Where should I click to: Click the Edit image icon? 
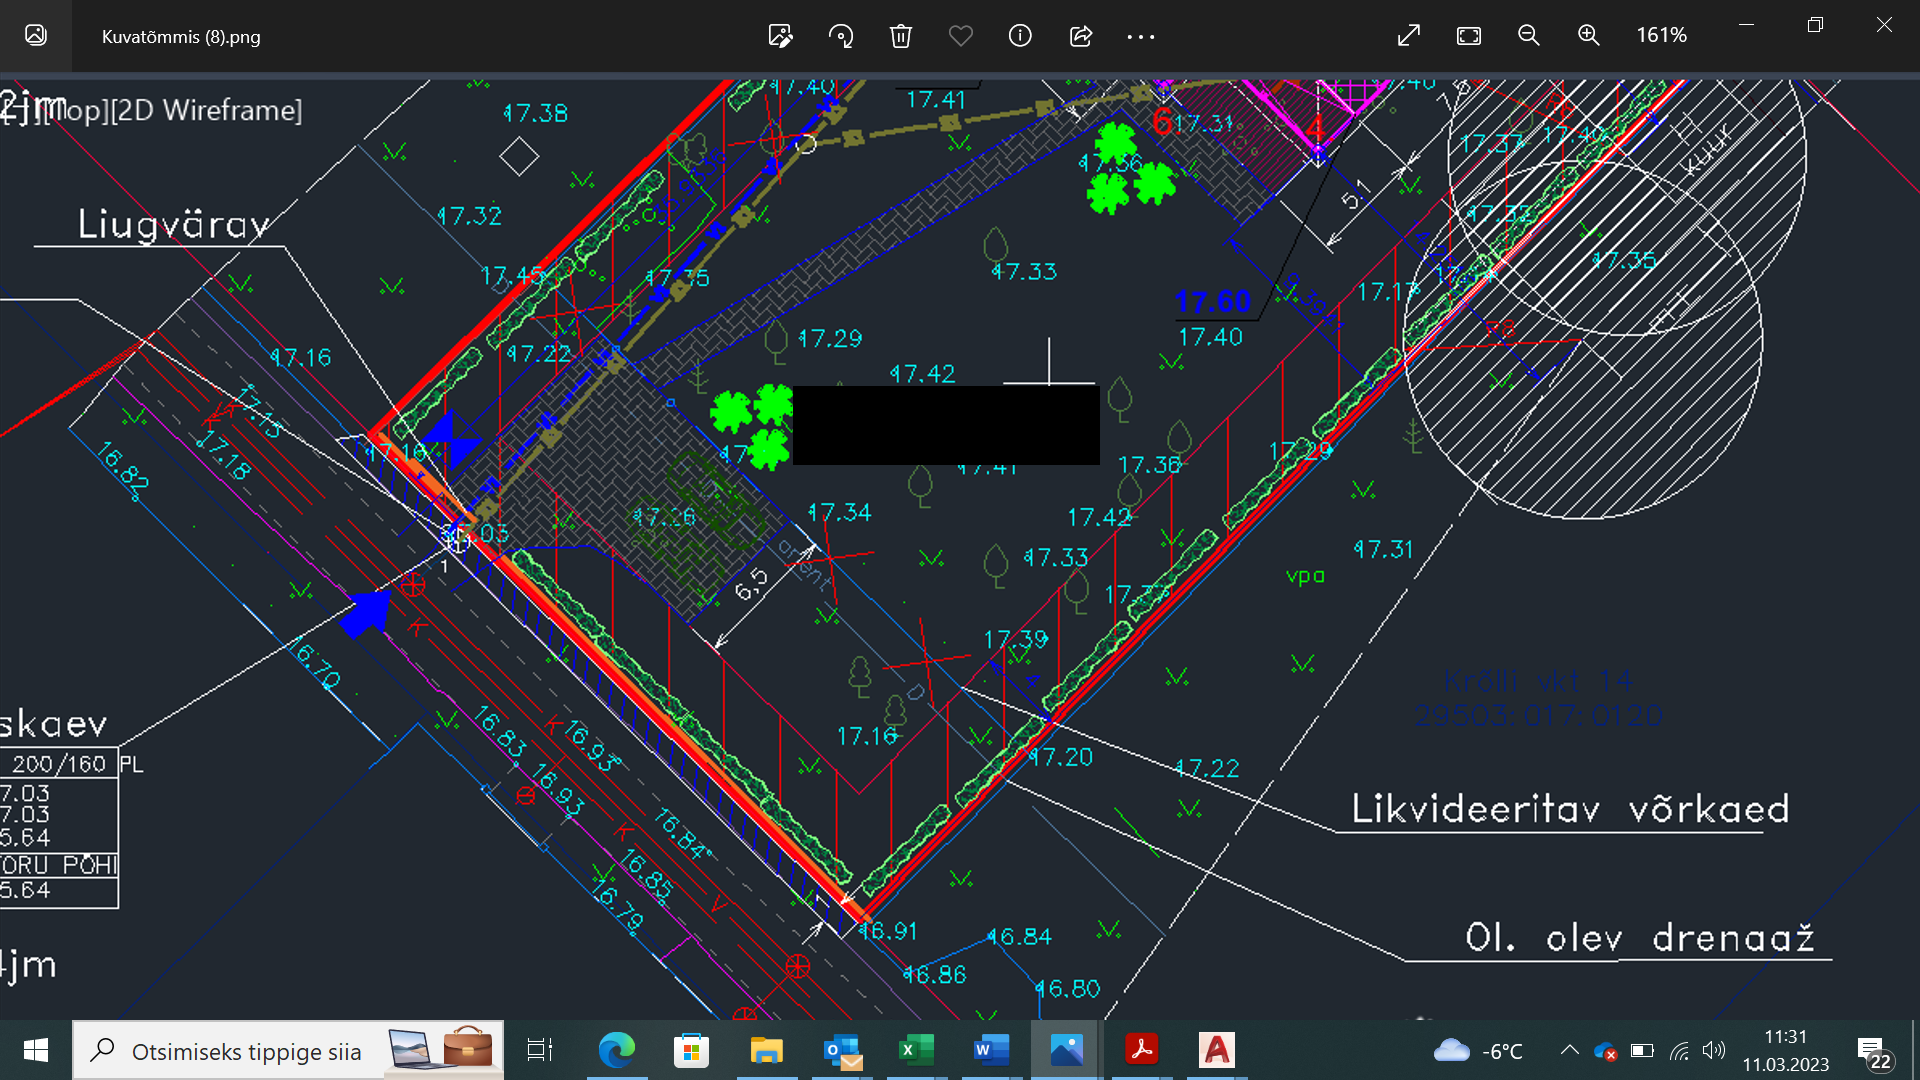pyautogui.click(x=780, y=36)
